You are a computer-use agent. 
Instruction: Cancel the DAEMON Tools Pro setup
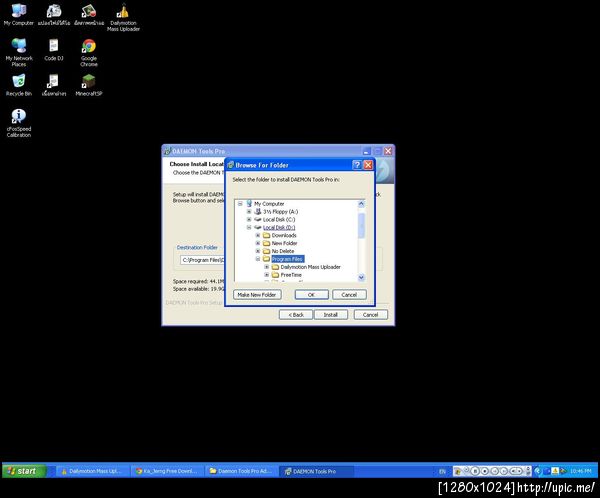(x=370, y=315)
